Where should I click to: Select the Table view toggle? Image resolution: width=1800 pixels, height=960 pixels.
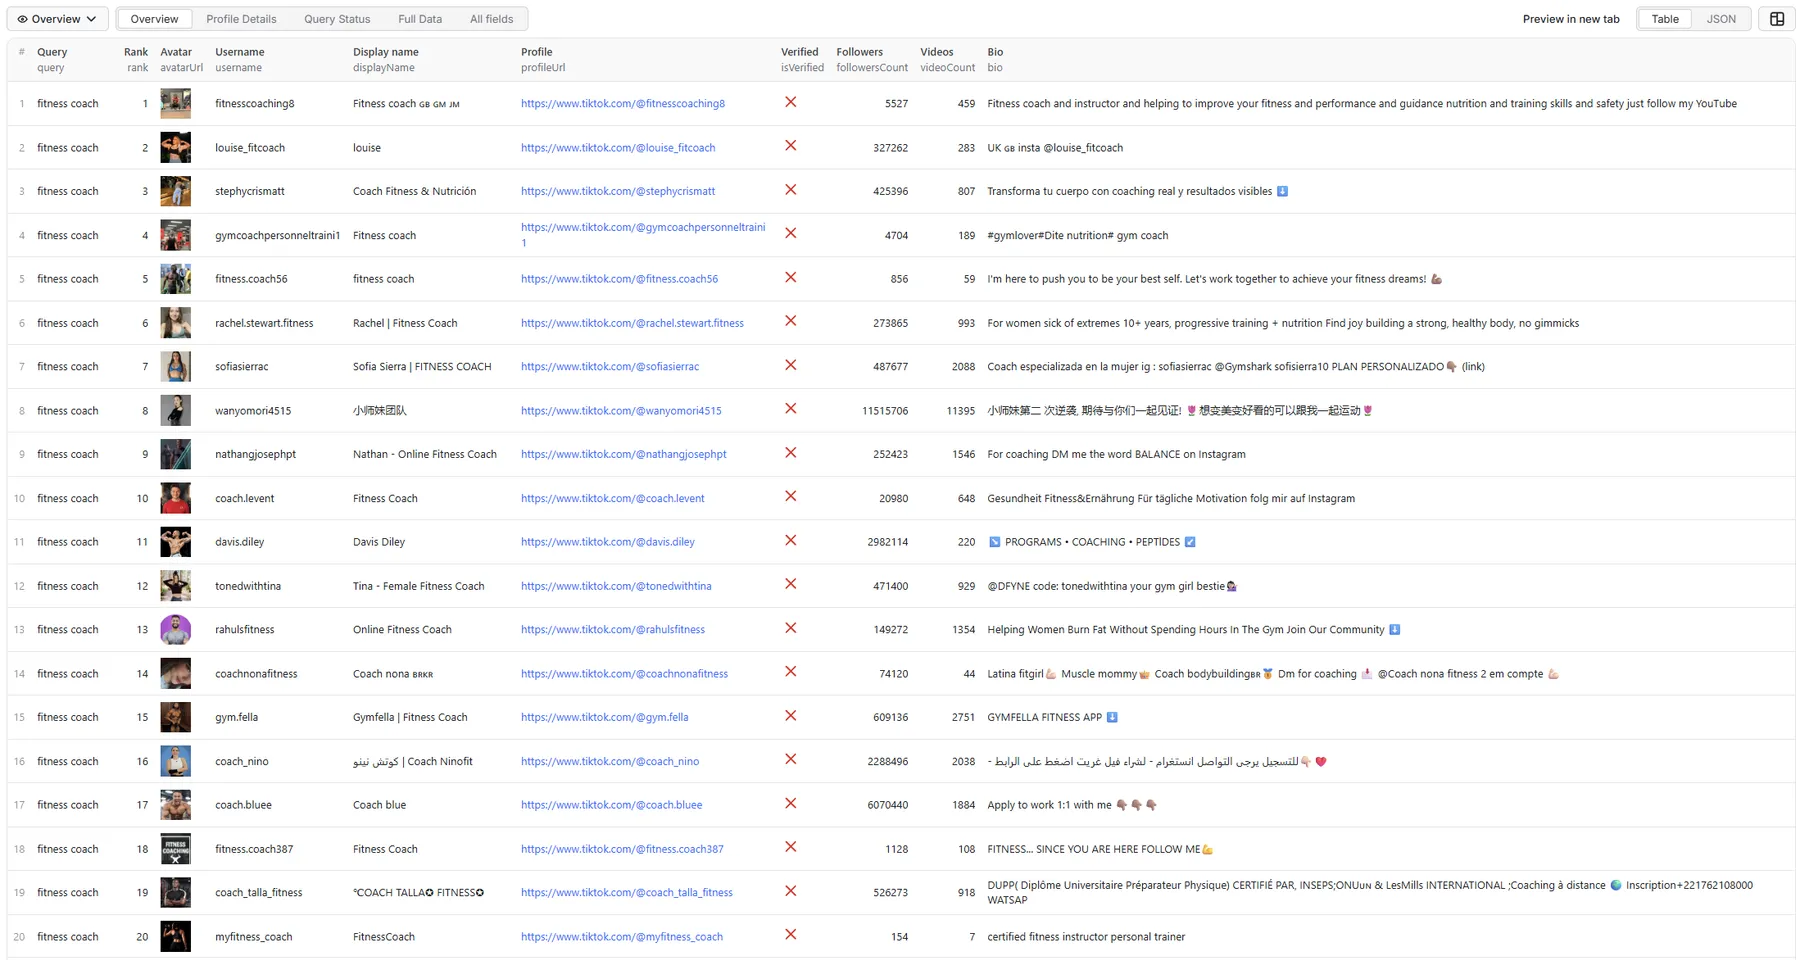coord(1665,19)
